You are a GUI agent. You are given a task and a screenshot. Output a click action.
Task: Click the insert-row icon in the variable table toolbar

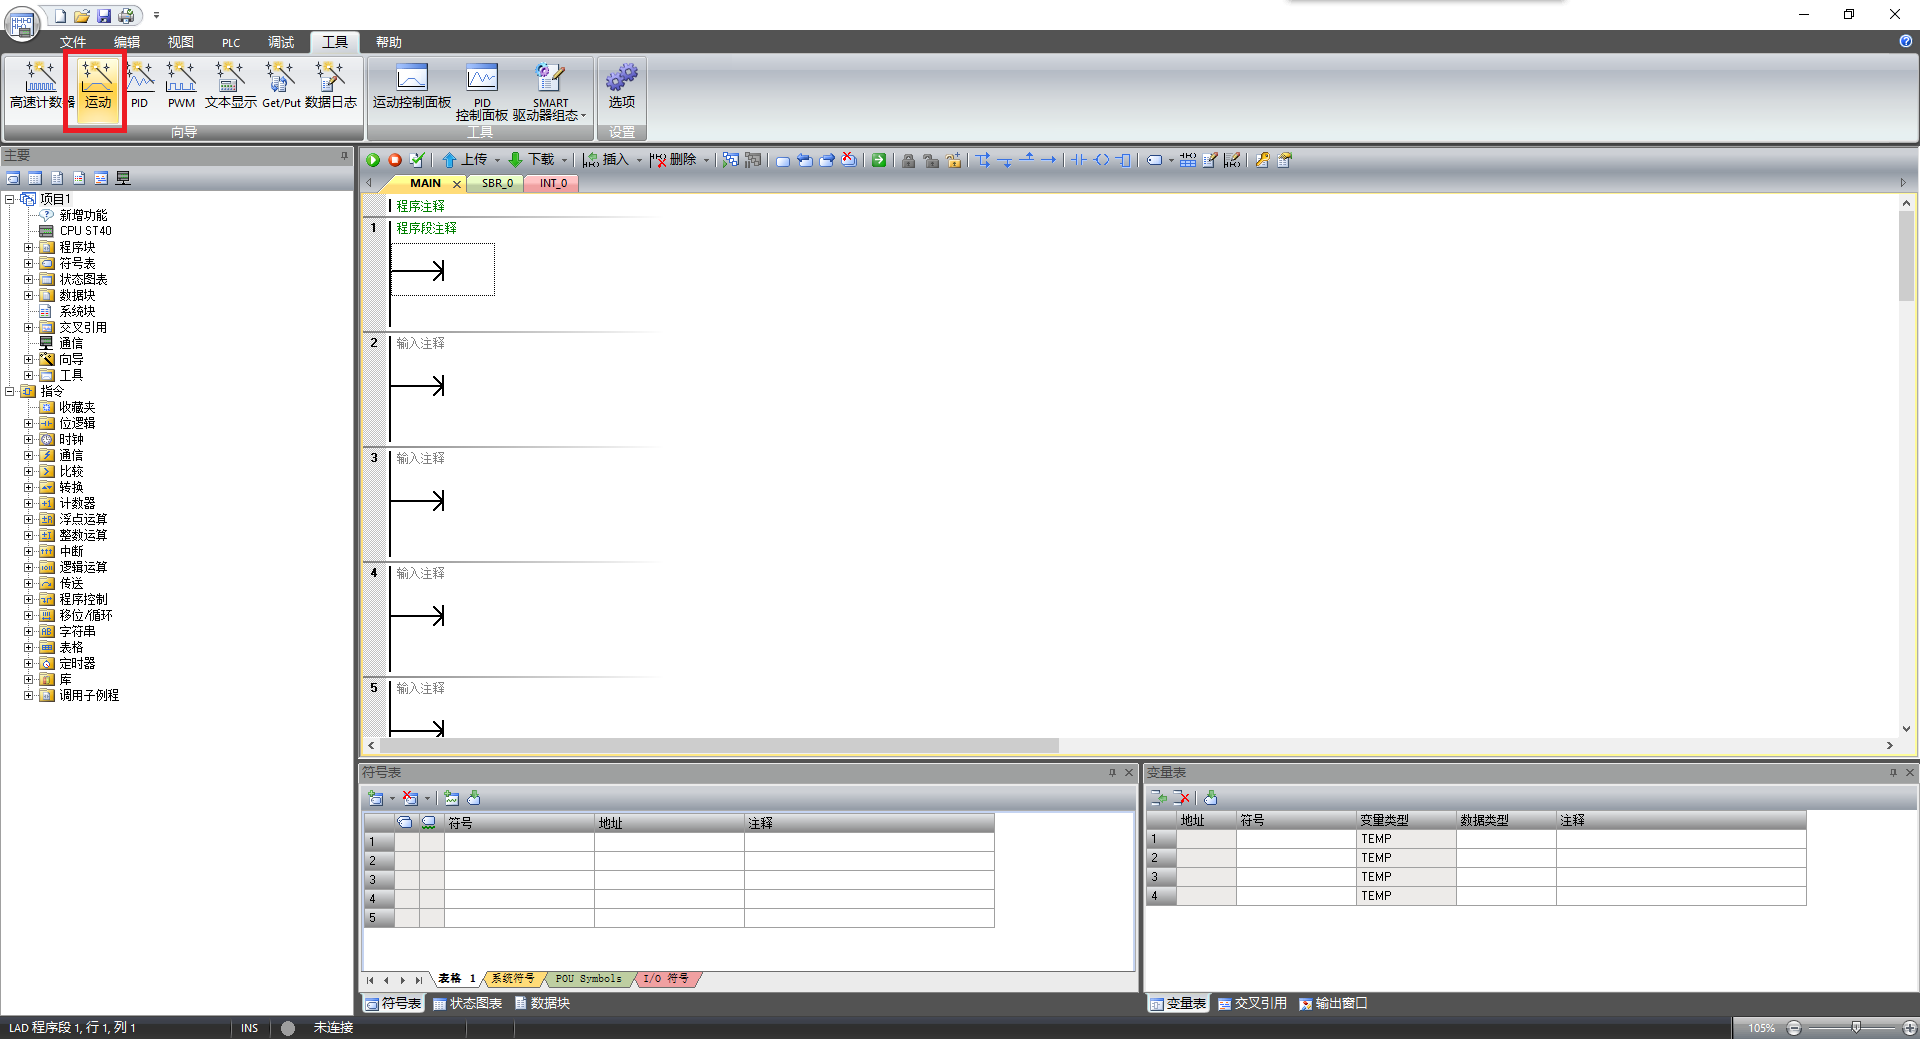click(x=1159, y=797)
